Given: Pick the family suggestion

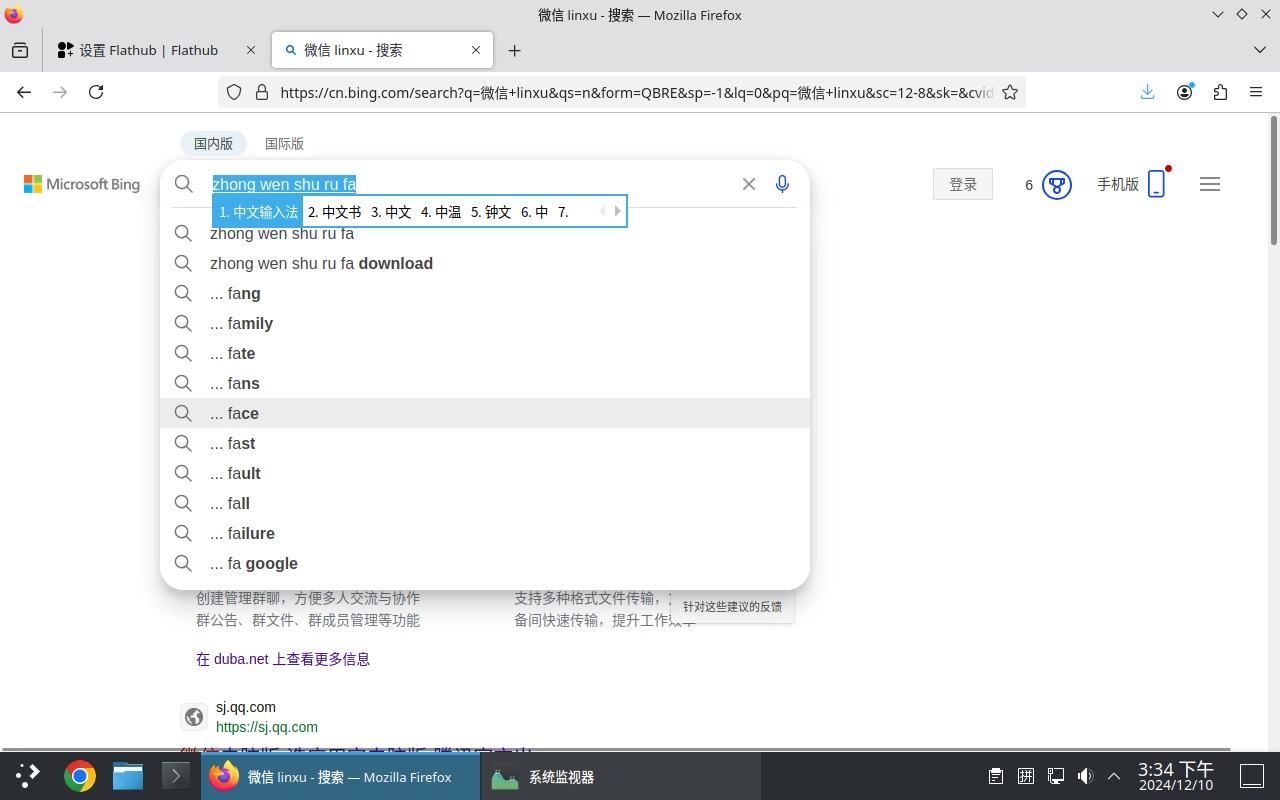Looking at the screenshot, I should click(x=485, y=323).
